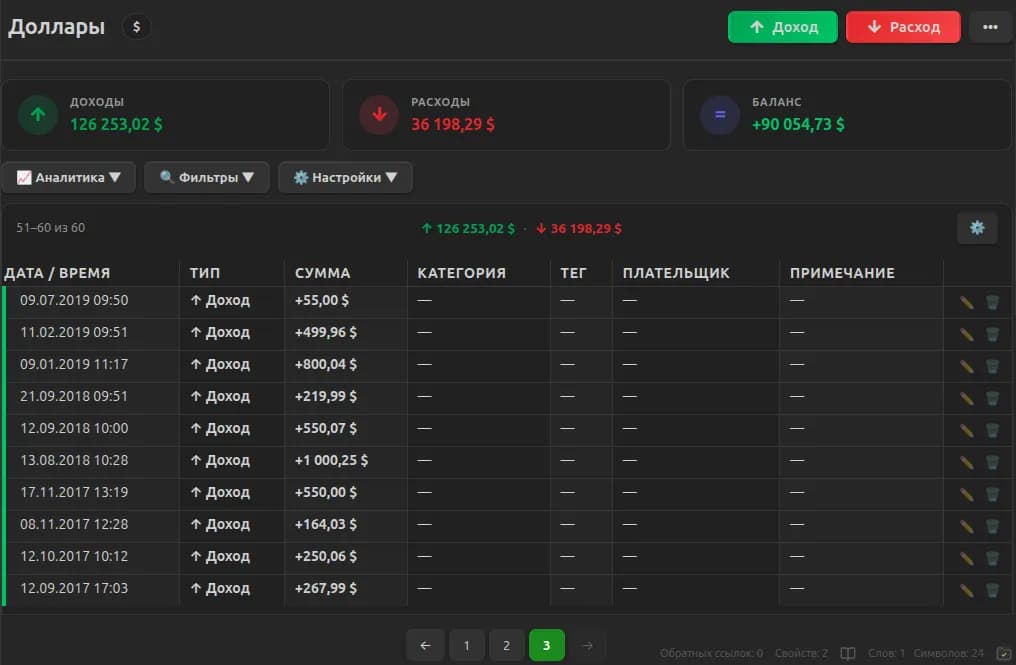Delete the 13.08.2018 10:28 transaction
Viewport: 1016px width, 665px height.
tap(992, 462)
